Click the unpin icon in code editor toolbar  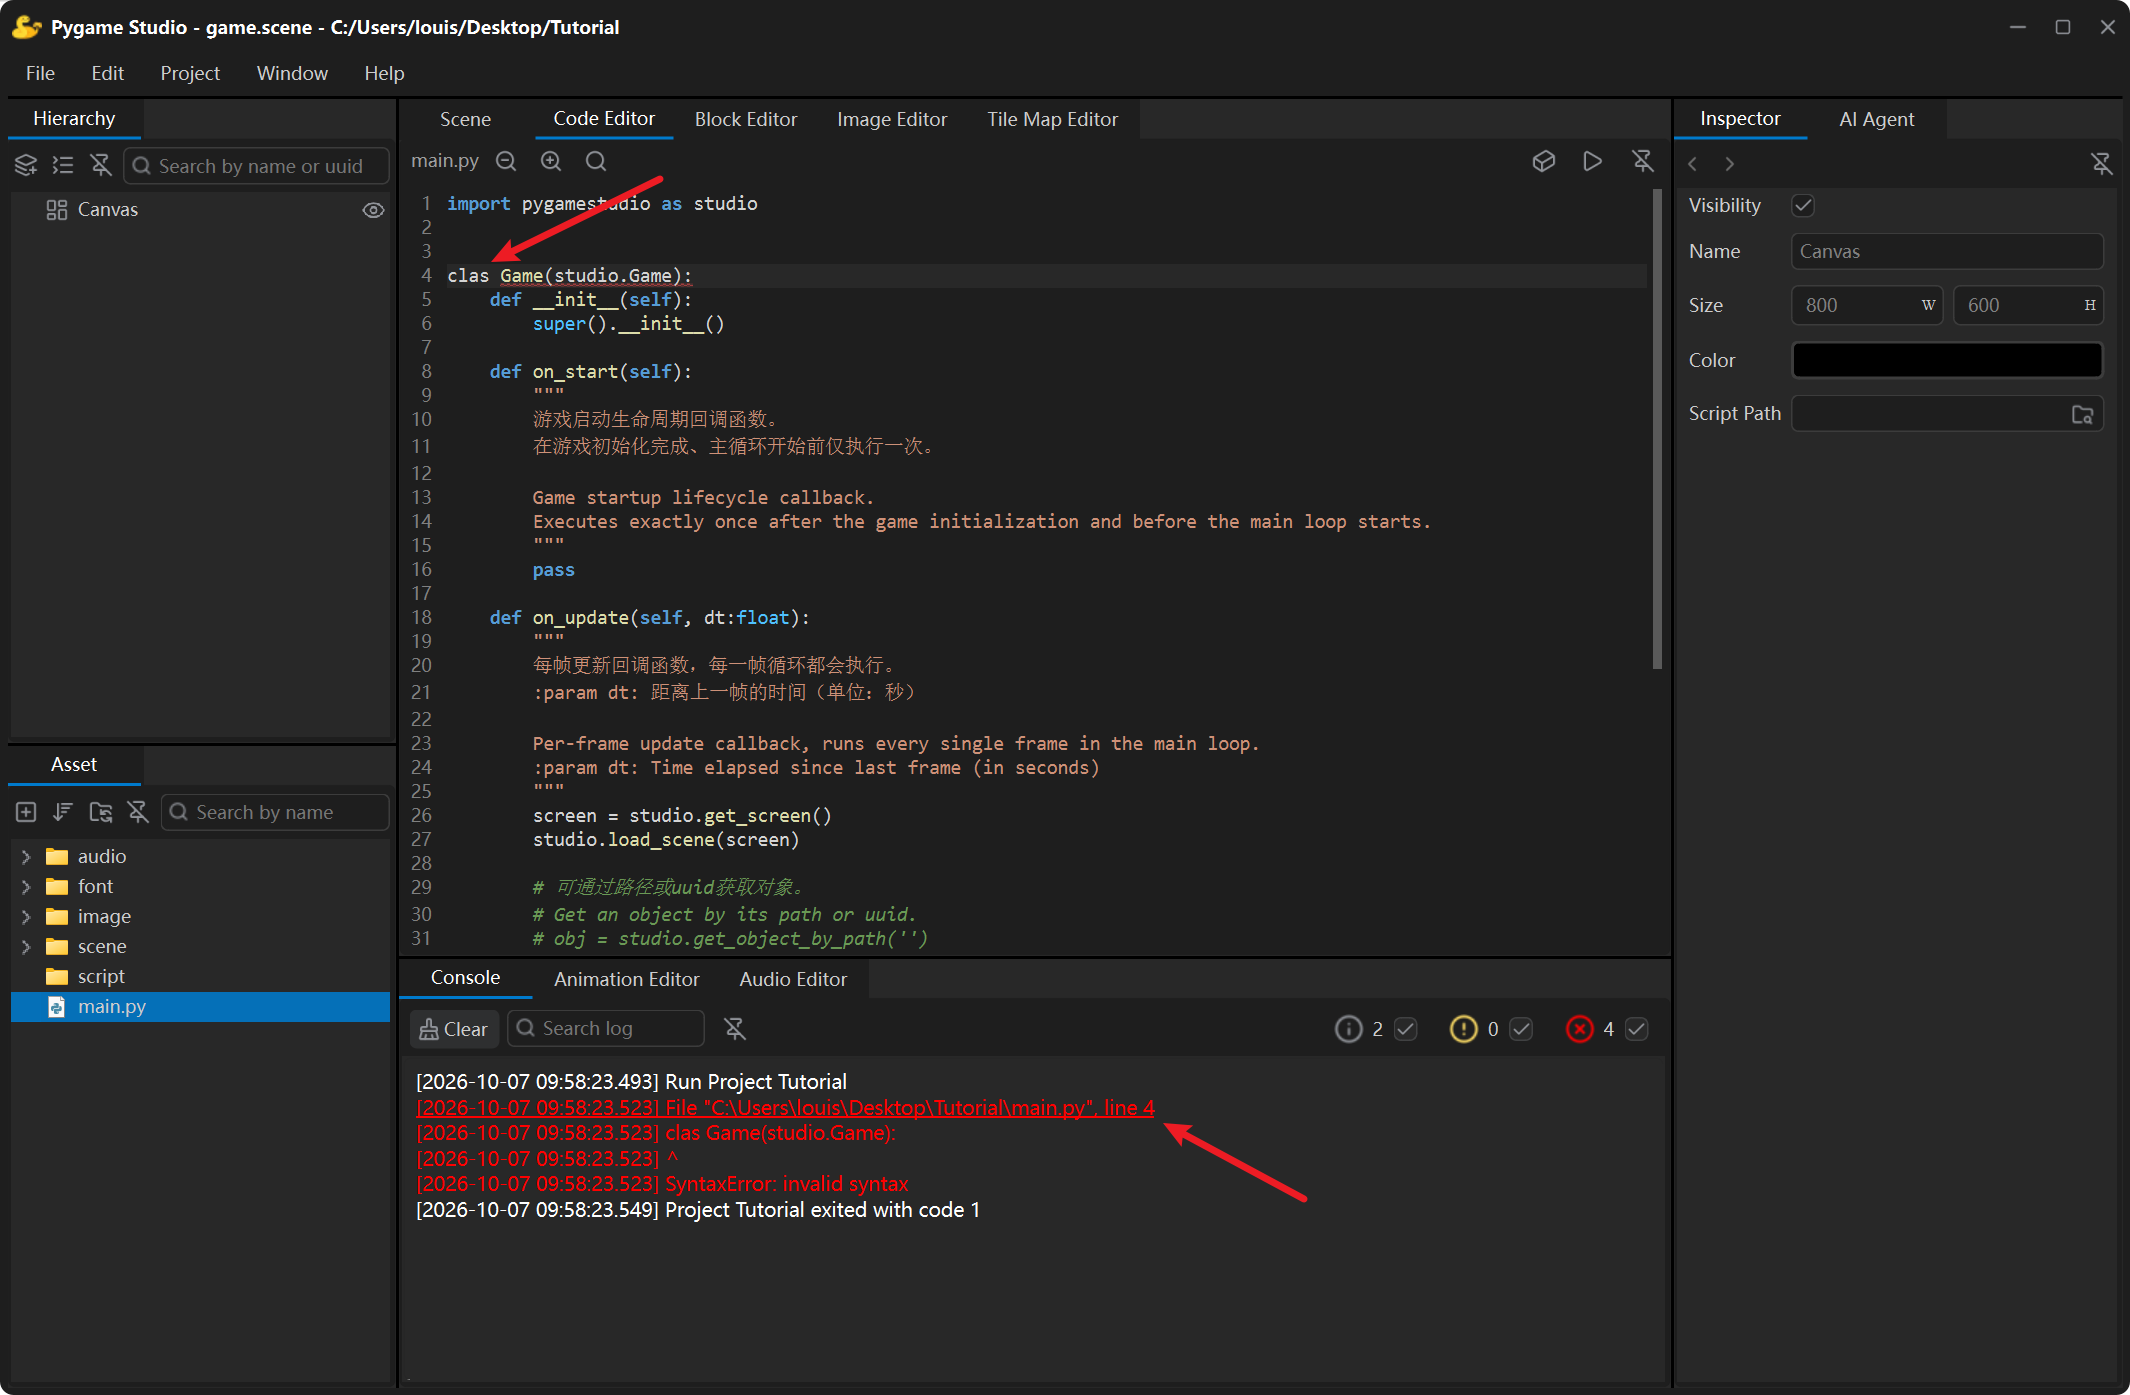coord(1642,161)
